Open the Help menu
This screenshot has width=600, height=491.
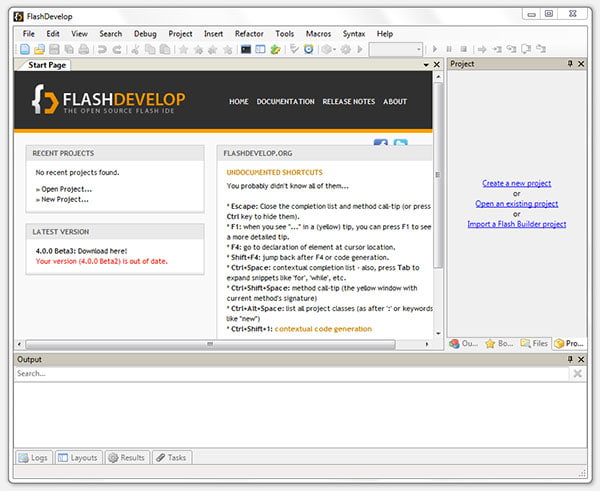tap(385, 34)
